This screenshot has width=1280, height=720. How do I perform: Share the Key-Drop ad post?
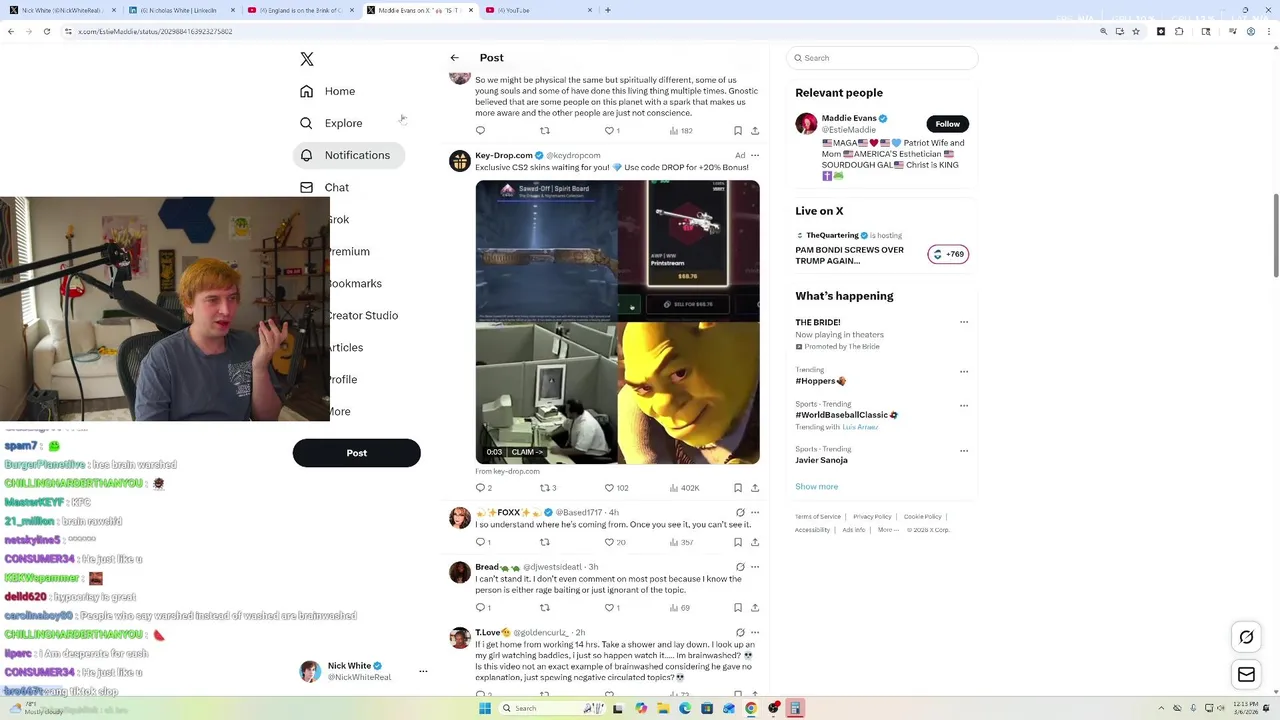click(755, 488)
